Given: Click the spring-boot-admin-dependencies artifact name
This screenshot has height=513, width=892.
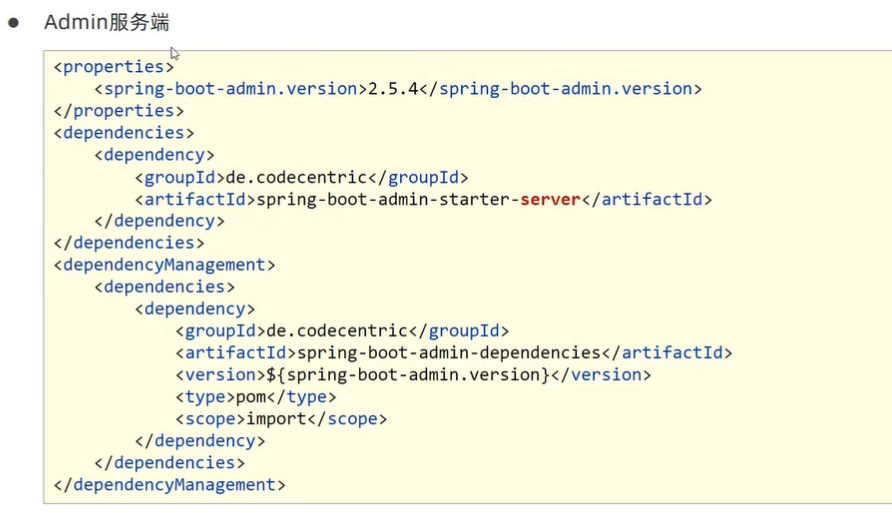Looking at the screenshot, I should click(x=448, y=353).
